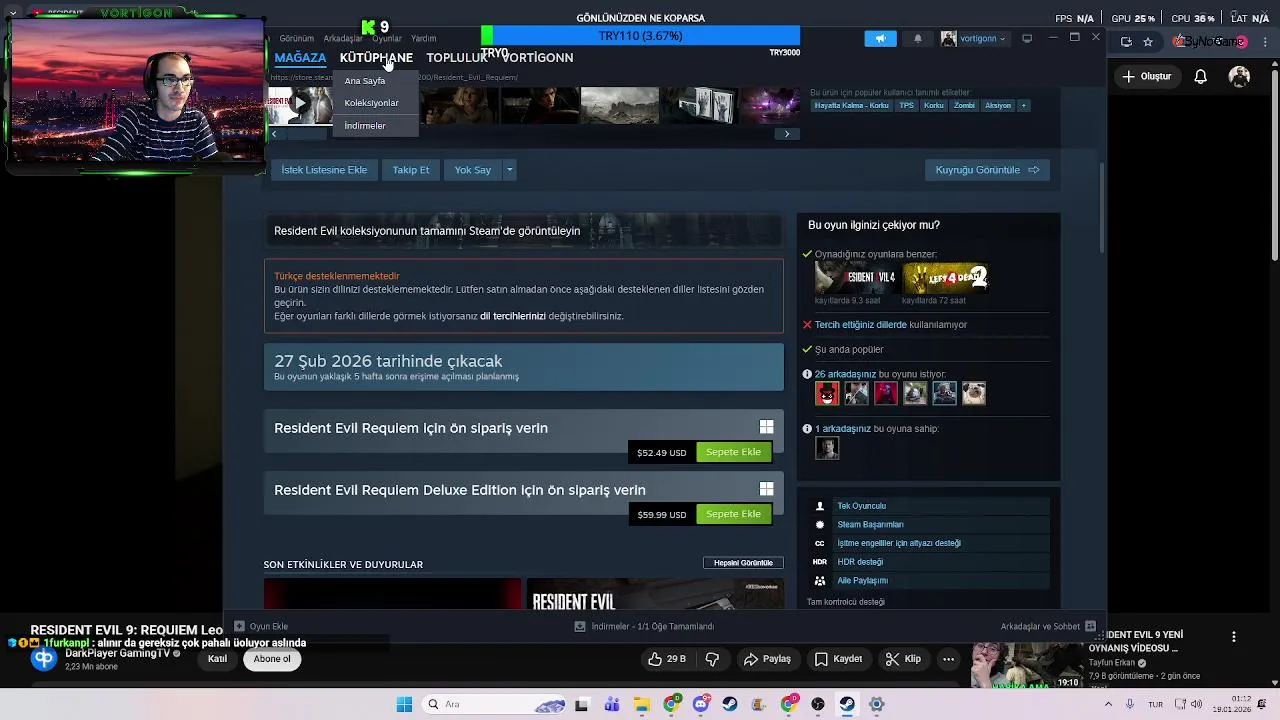Click the Steam Başarımları star icon
This screenshot has height=720, width=1280.
[x=820, y=524]
